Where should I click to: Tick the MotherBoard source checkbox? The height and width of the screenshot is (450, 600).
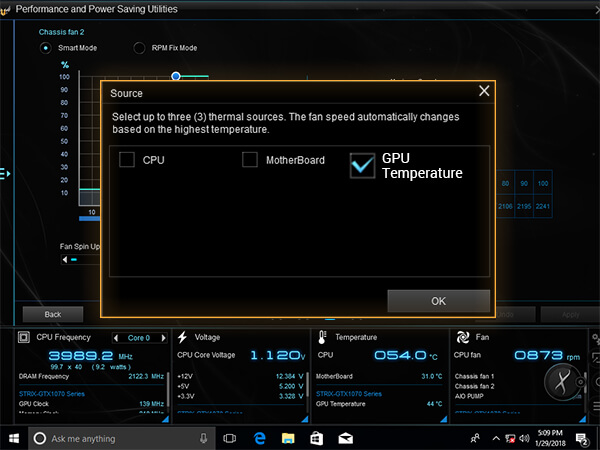click(x=250, y=160)
